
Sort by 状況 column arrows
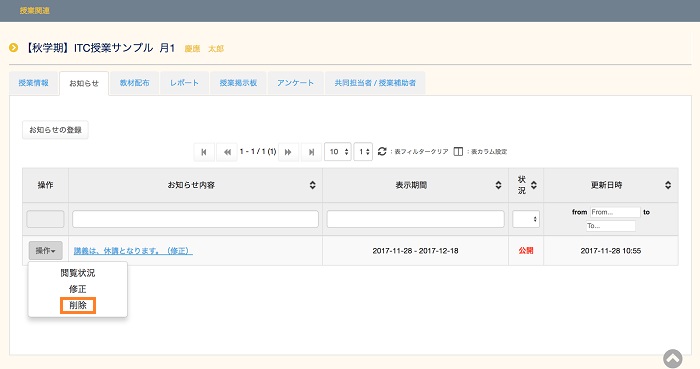pos(533,185)
